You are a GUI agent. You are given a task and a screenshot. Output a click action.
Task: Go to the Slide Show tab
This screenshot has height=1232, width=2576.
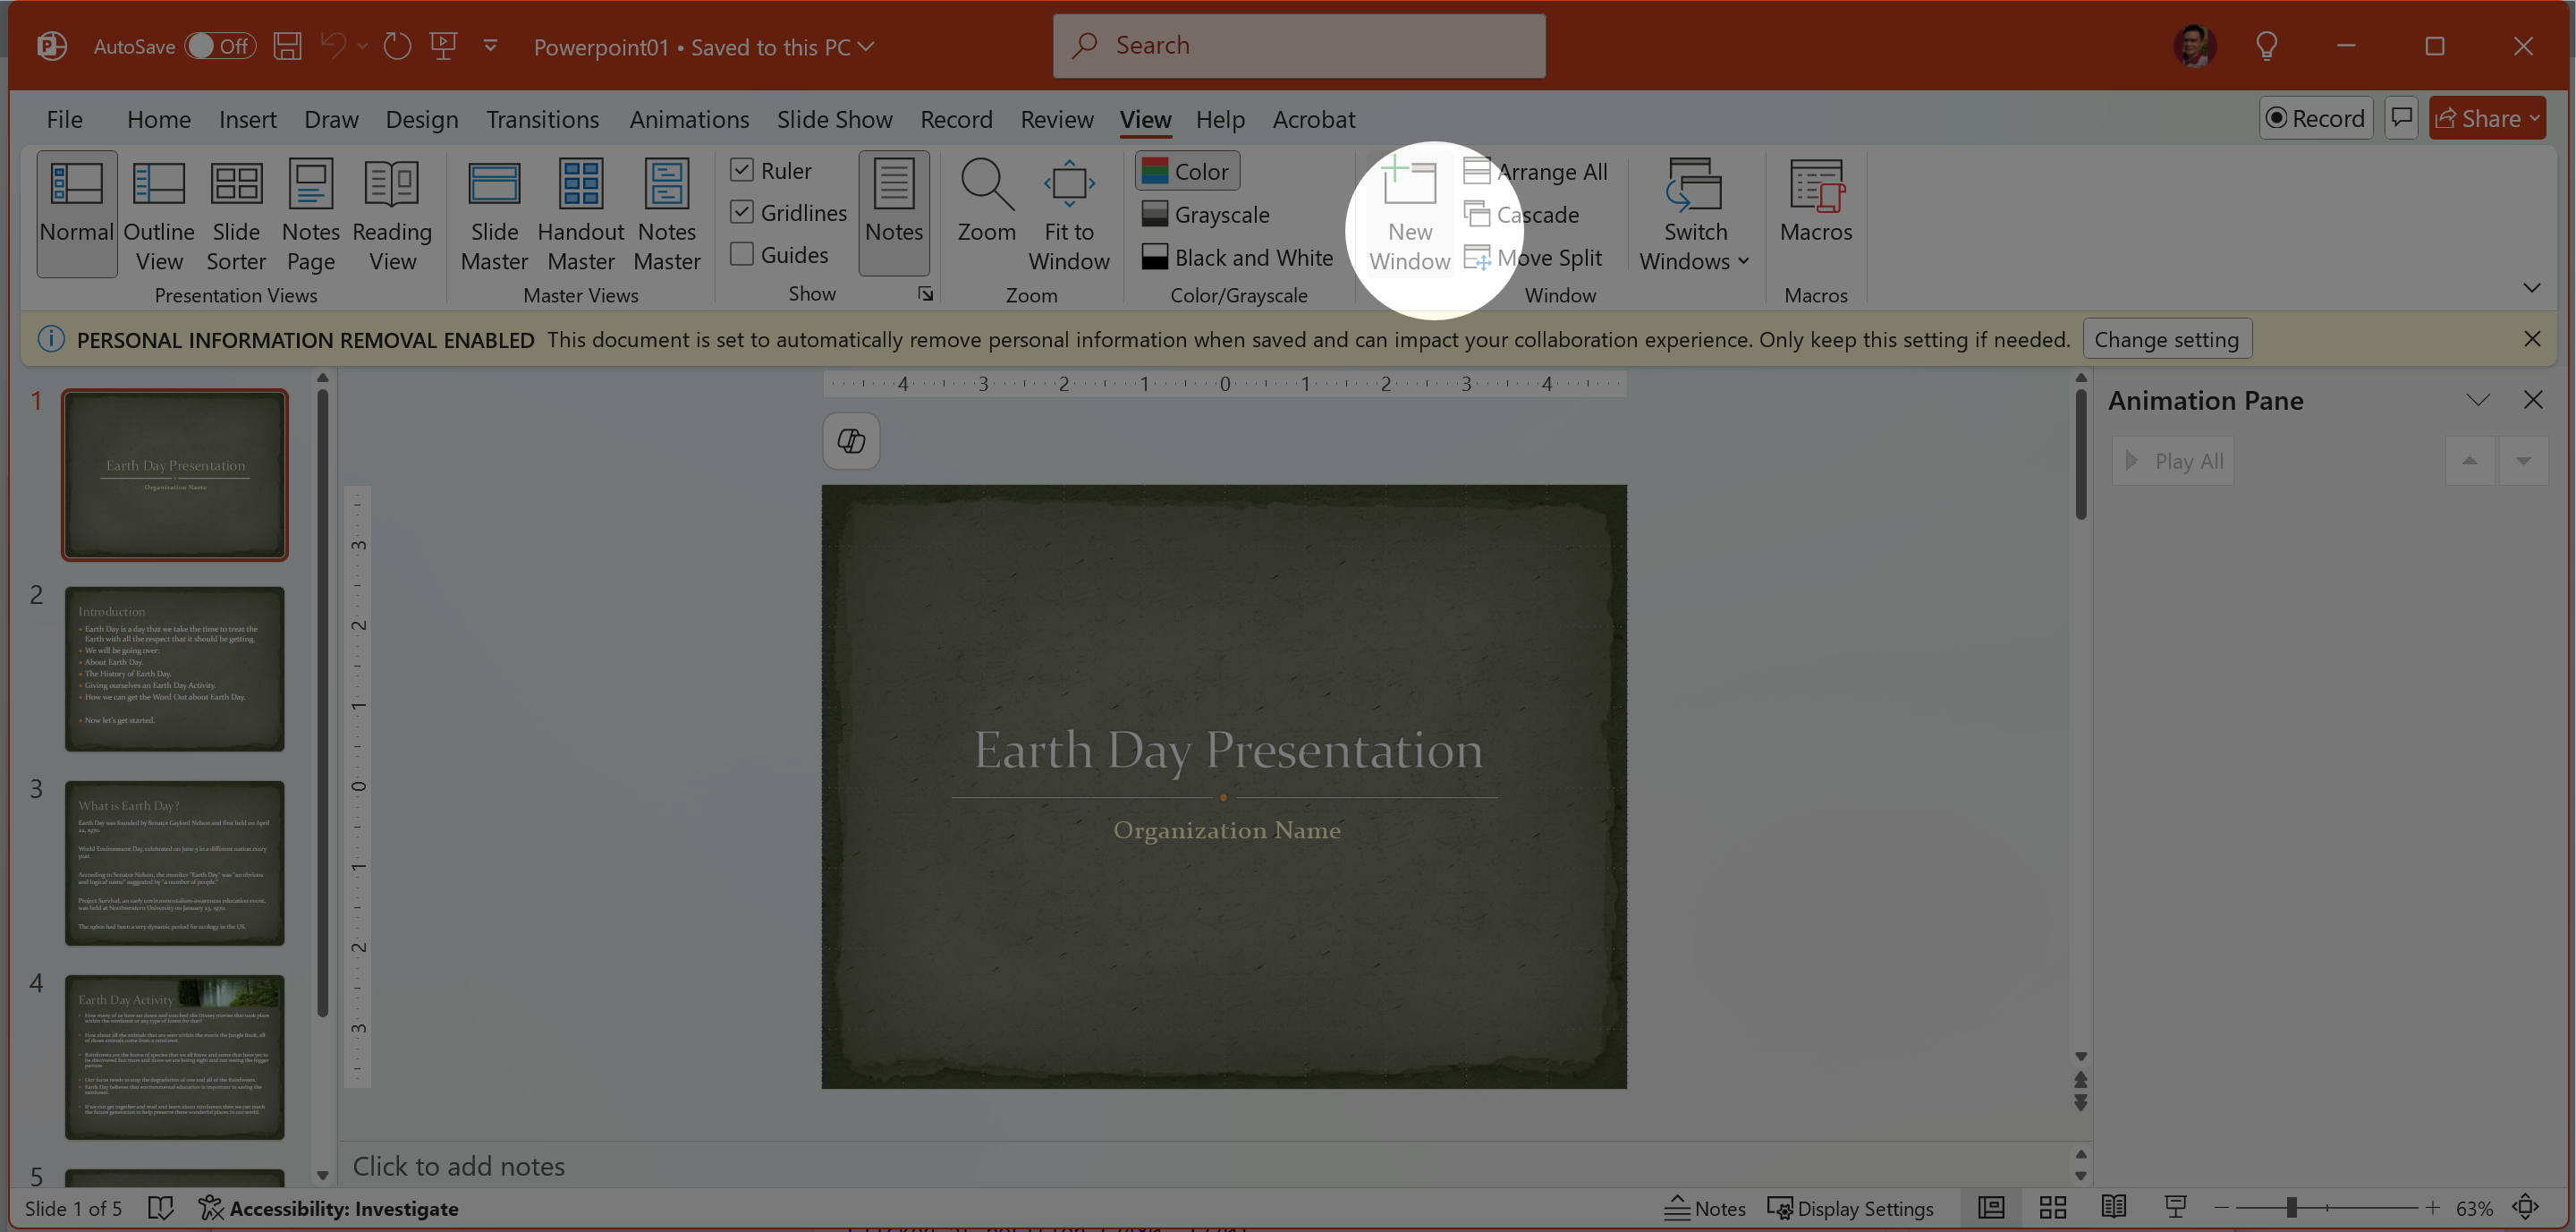[834, 119]
